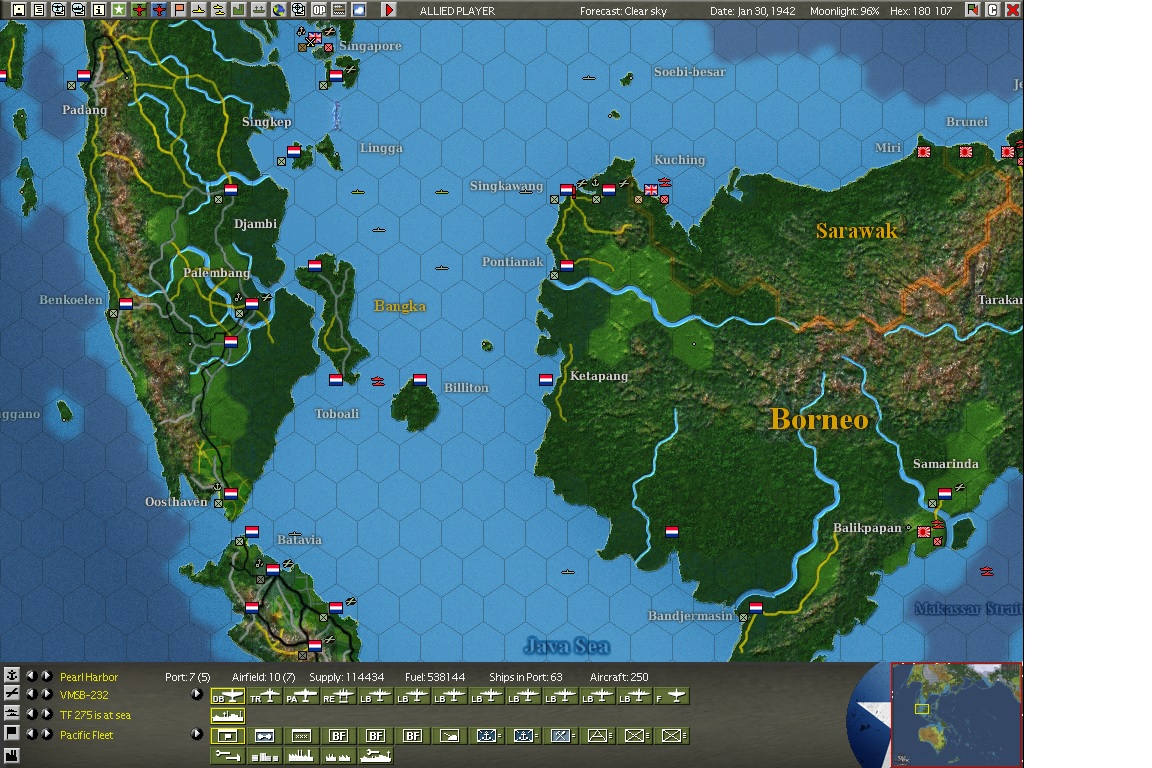Select the Dutch flag base at Batavia
The height and width of the screenshot is (768, 1152).
(x=273, y=570)
